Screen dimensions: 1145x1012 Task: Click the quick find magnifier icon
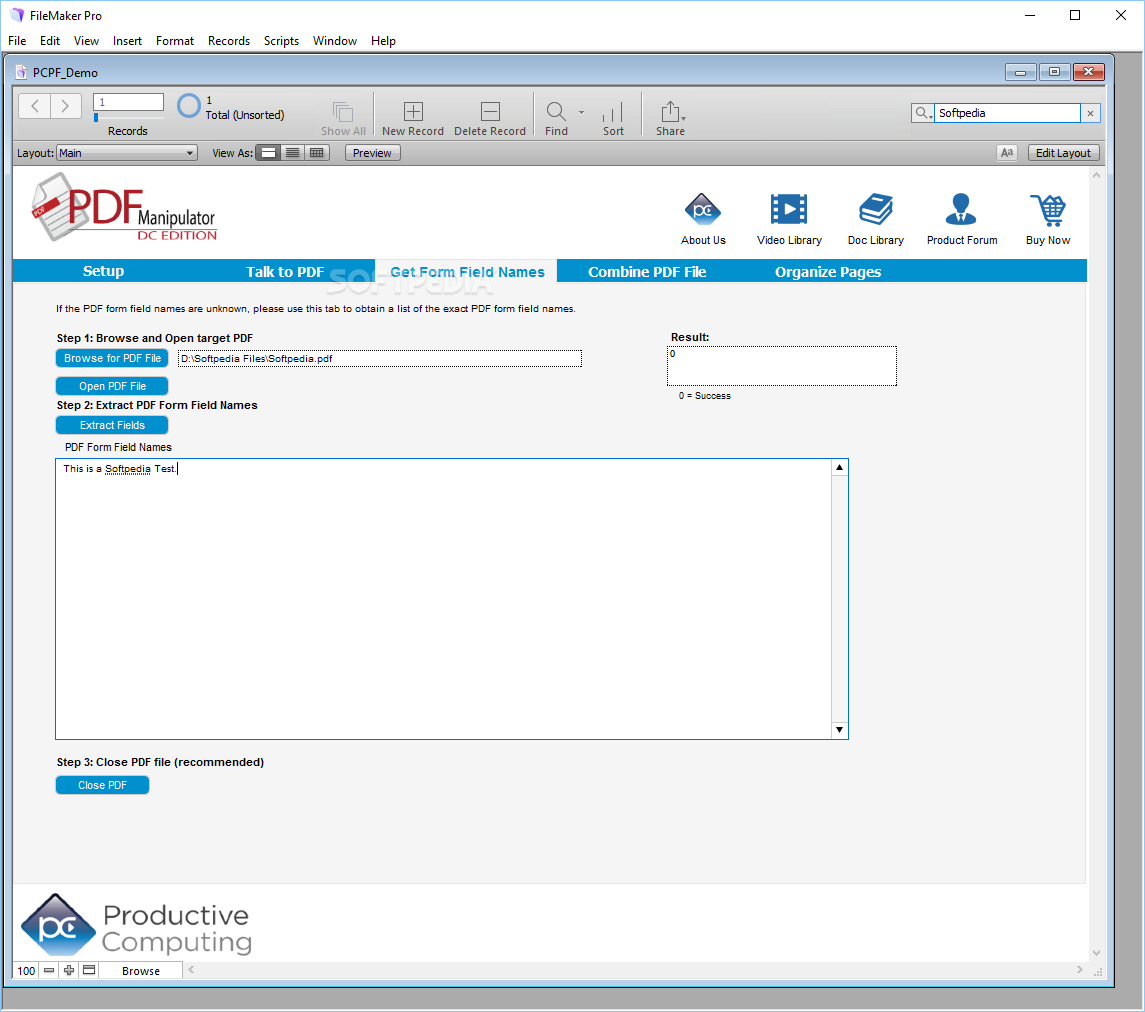tap(922, 113)
